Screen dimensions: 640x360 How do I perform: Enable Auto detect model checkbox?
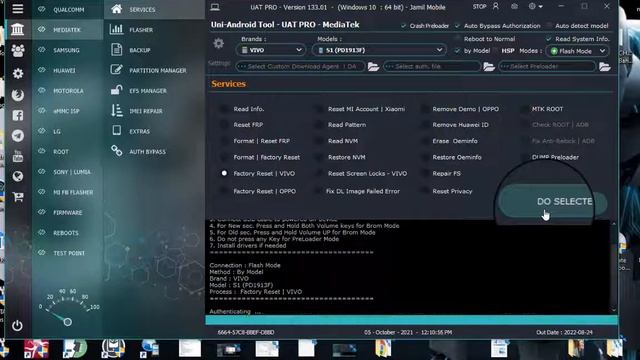tap(549, 26)
